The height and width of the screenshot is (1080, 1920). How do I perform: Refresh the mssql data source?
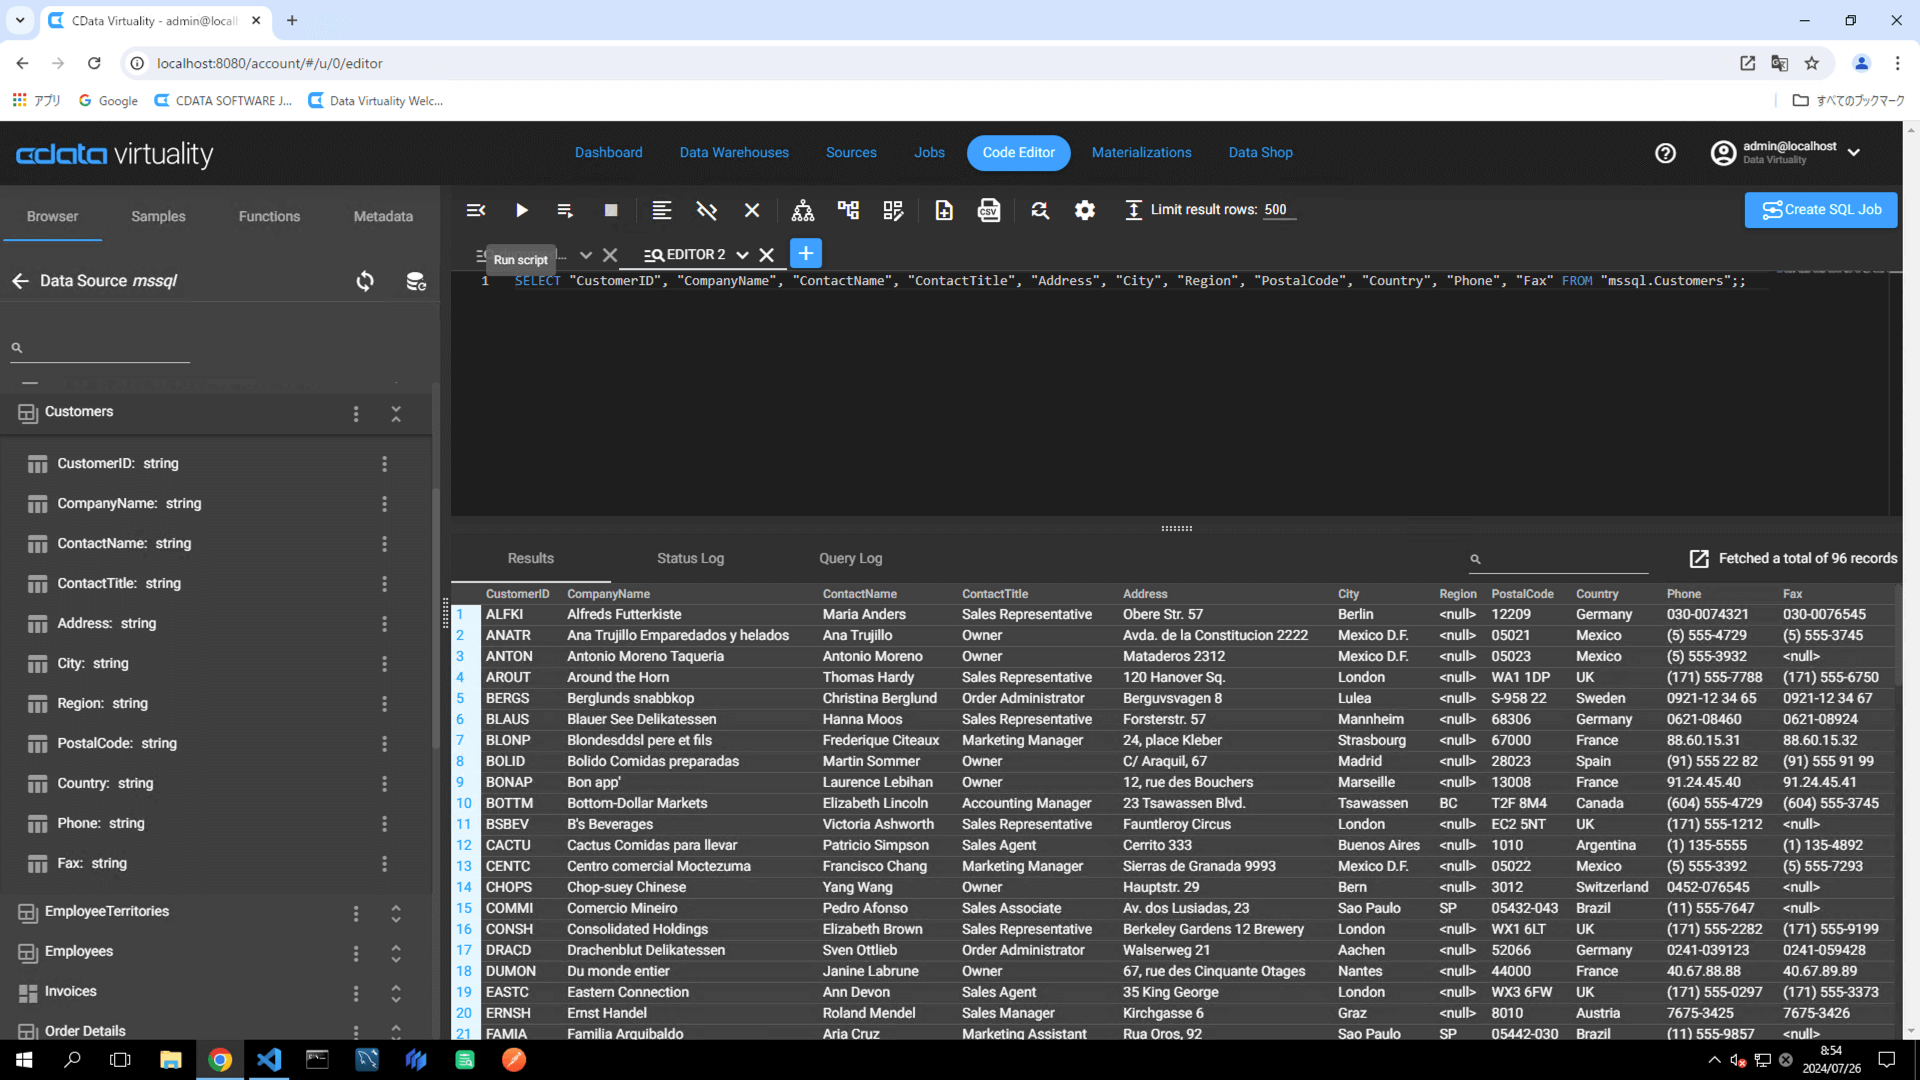pyautogui.click(x=365, y=281)
